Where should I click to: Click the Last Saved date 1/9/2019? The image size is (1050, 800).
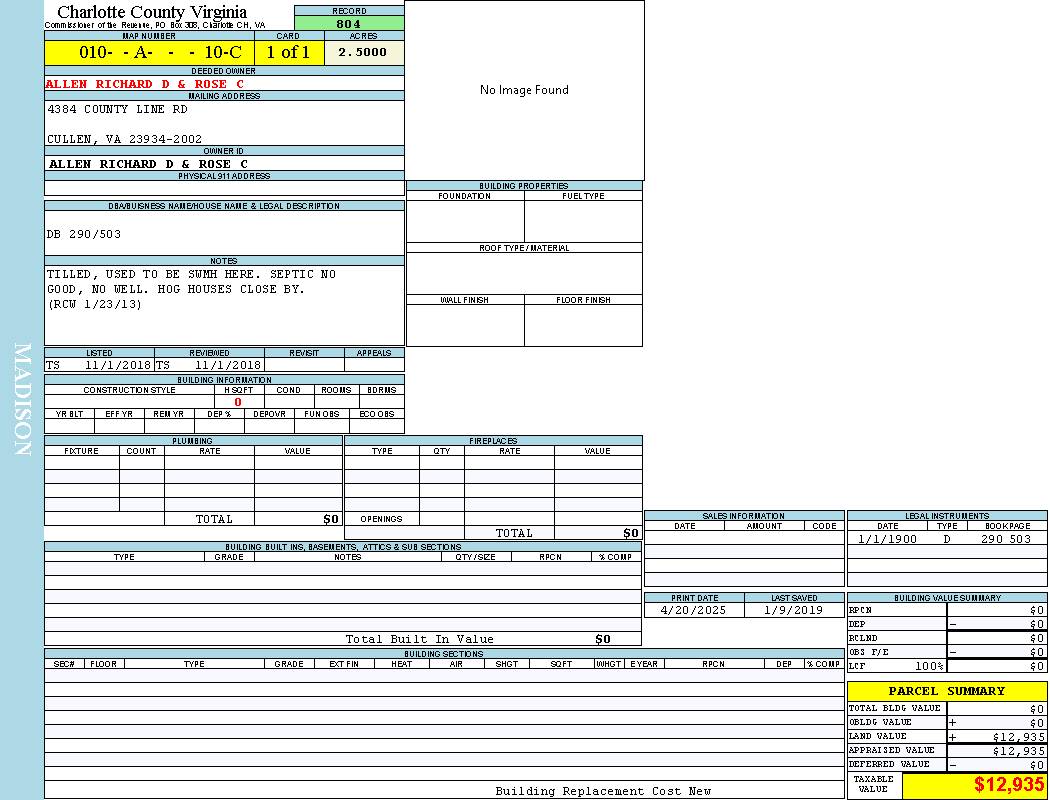793,610
